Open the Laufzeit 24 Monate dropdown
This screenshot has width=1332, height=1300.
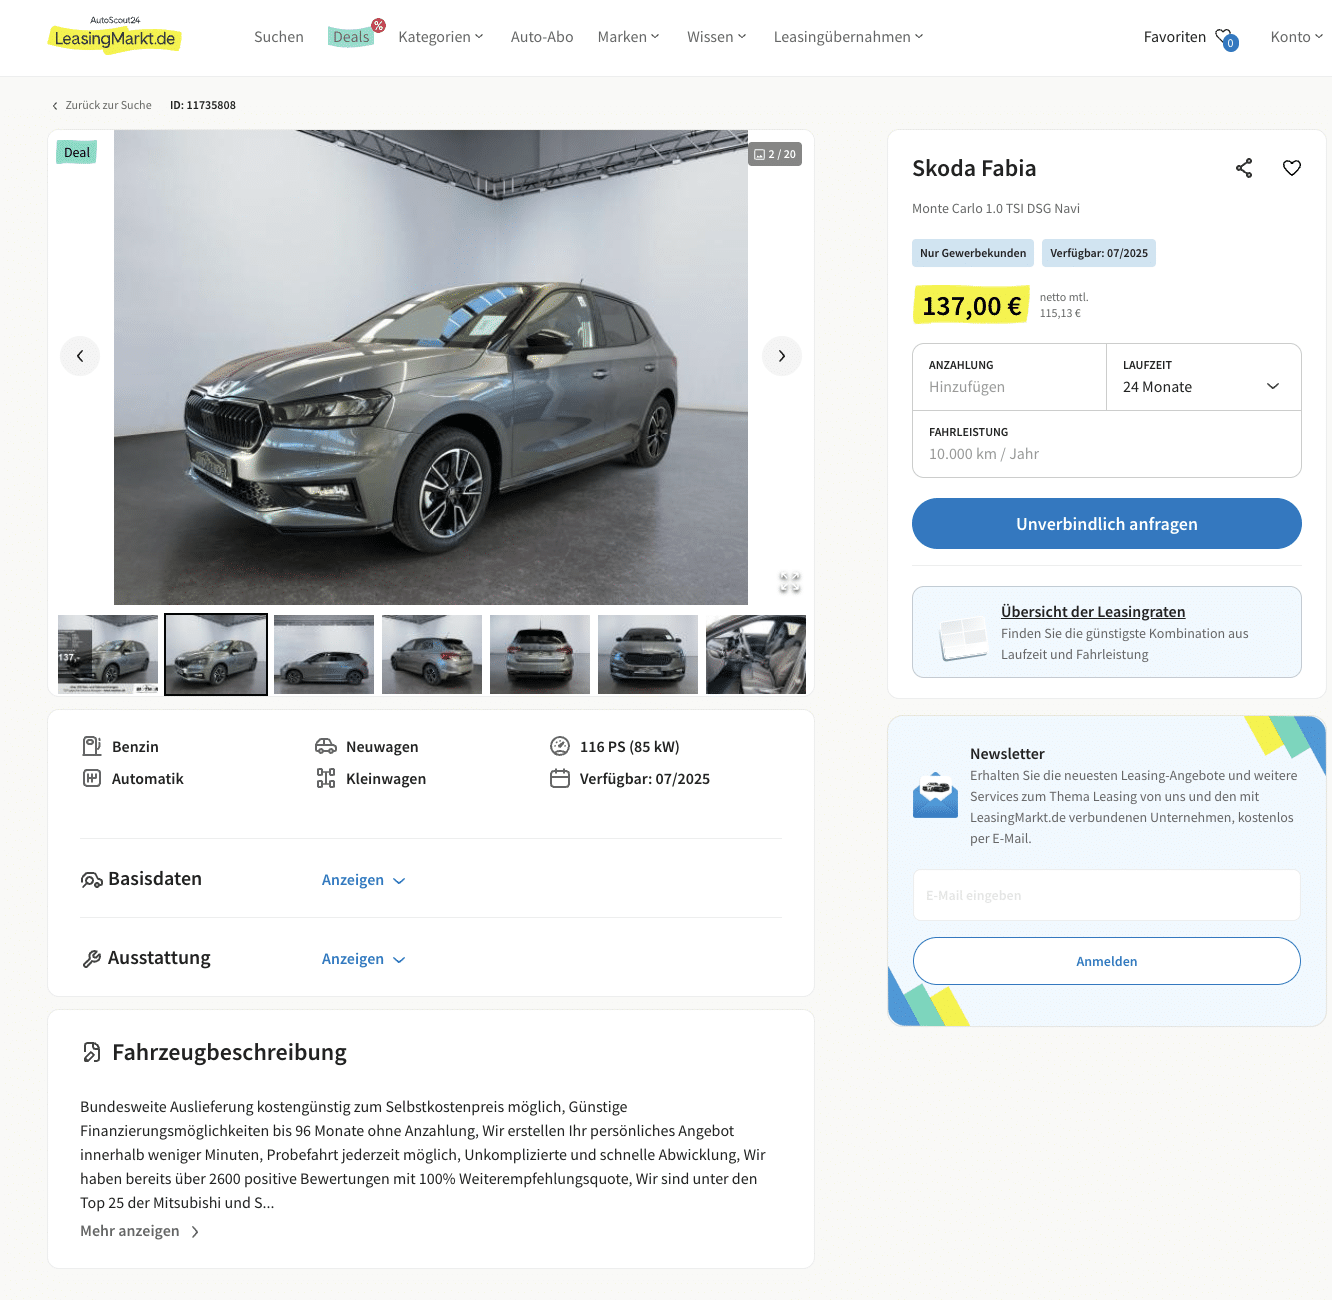1204,377
